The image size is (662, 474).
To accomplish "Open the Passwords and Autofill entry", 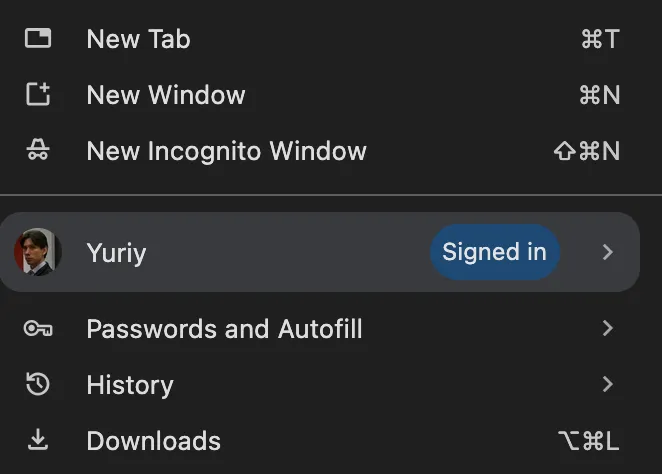I will (x=224, y=329).
